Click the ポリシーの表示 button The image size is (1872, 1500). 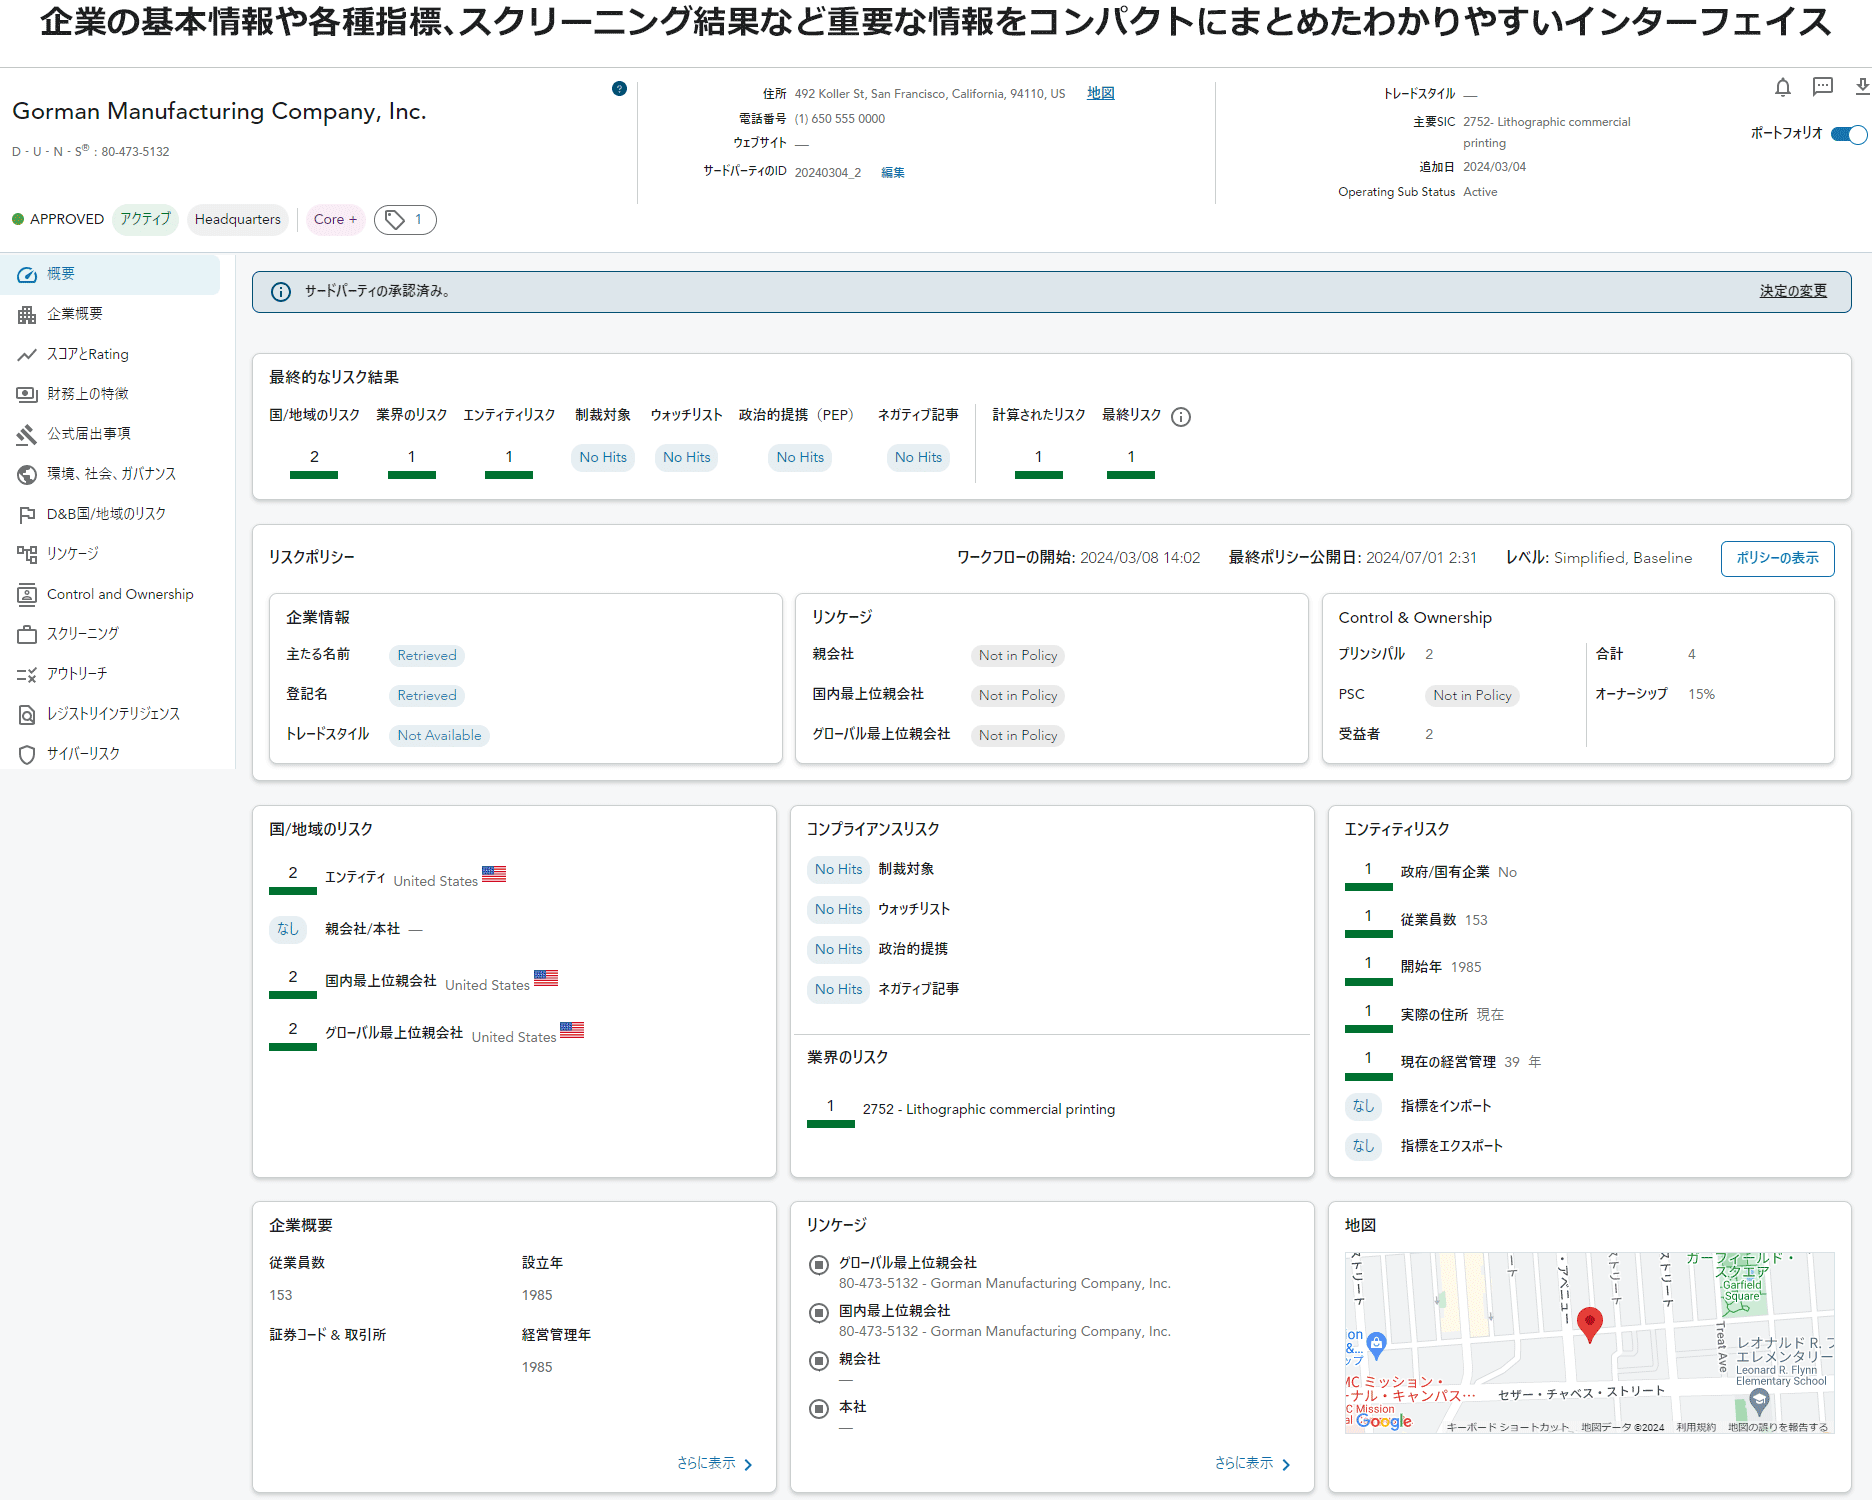pyautogui.click(x=1777, y=558)
